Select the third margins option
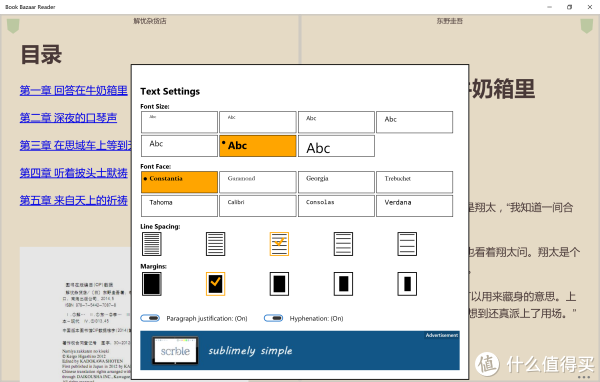 coord(279,284)
